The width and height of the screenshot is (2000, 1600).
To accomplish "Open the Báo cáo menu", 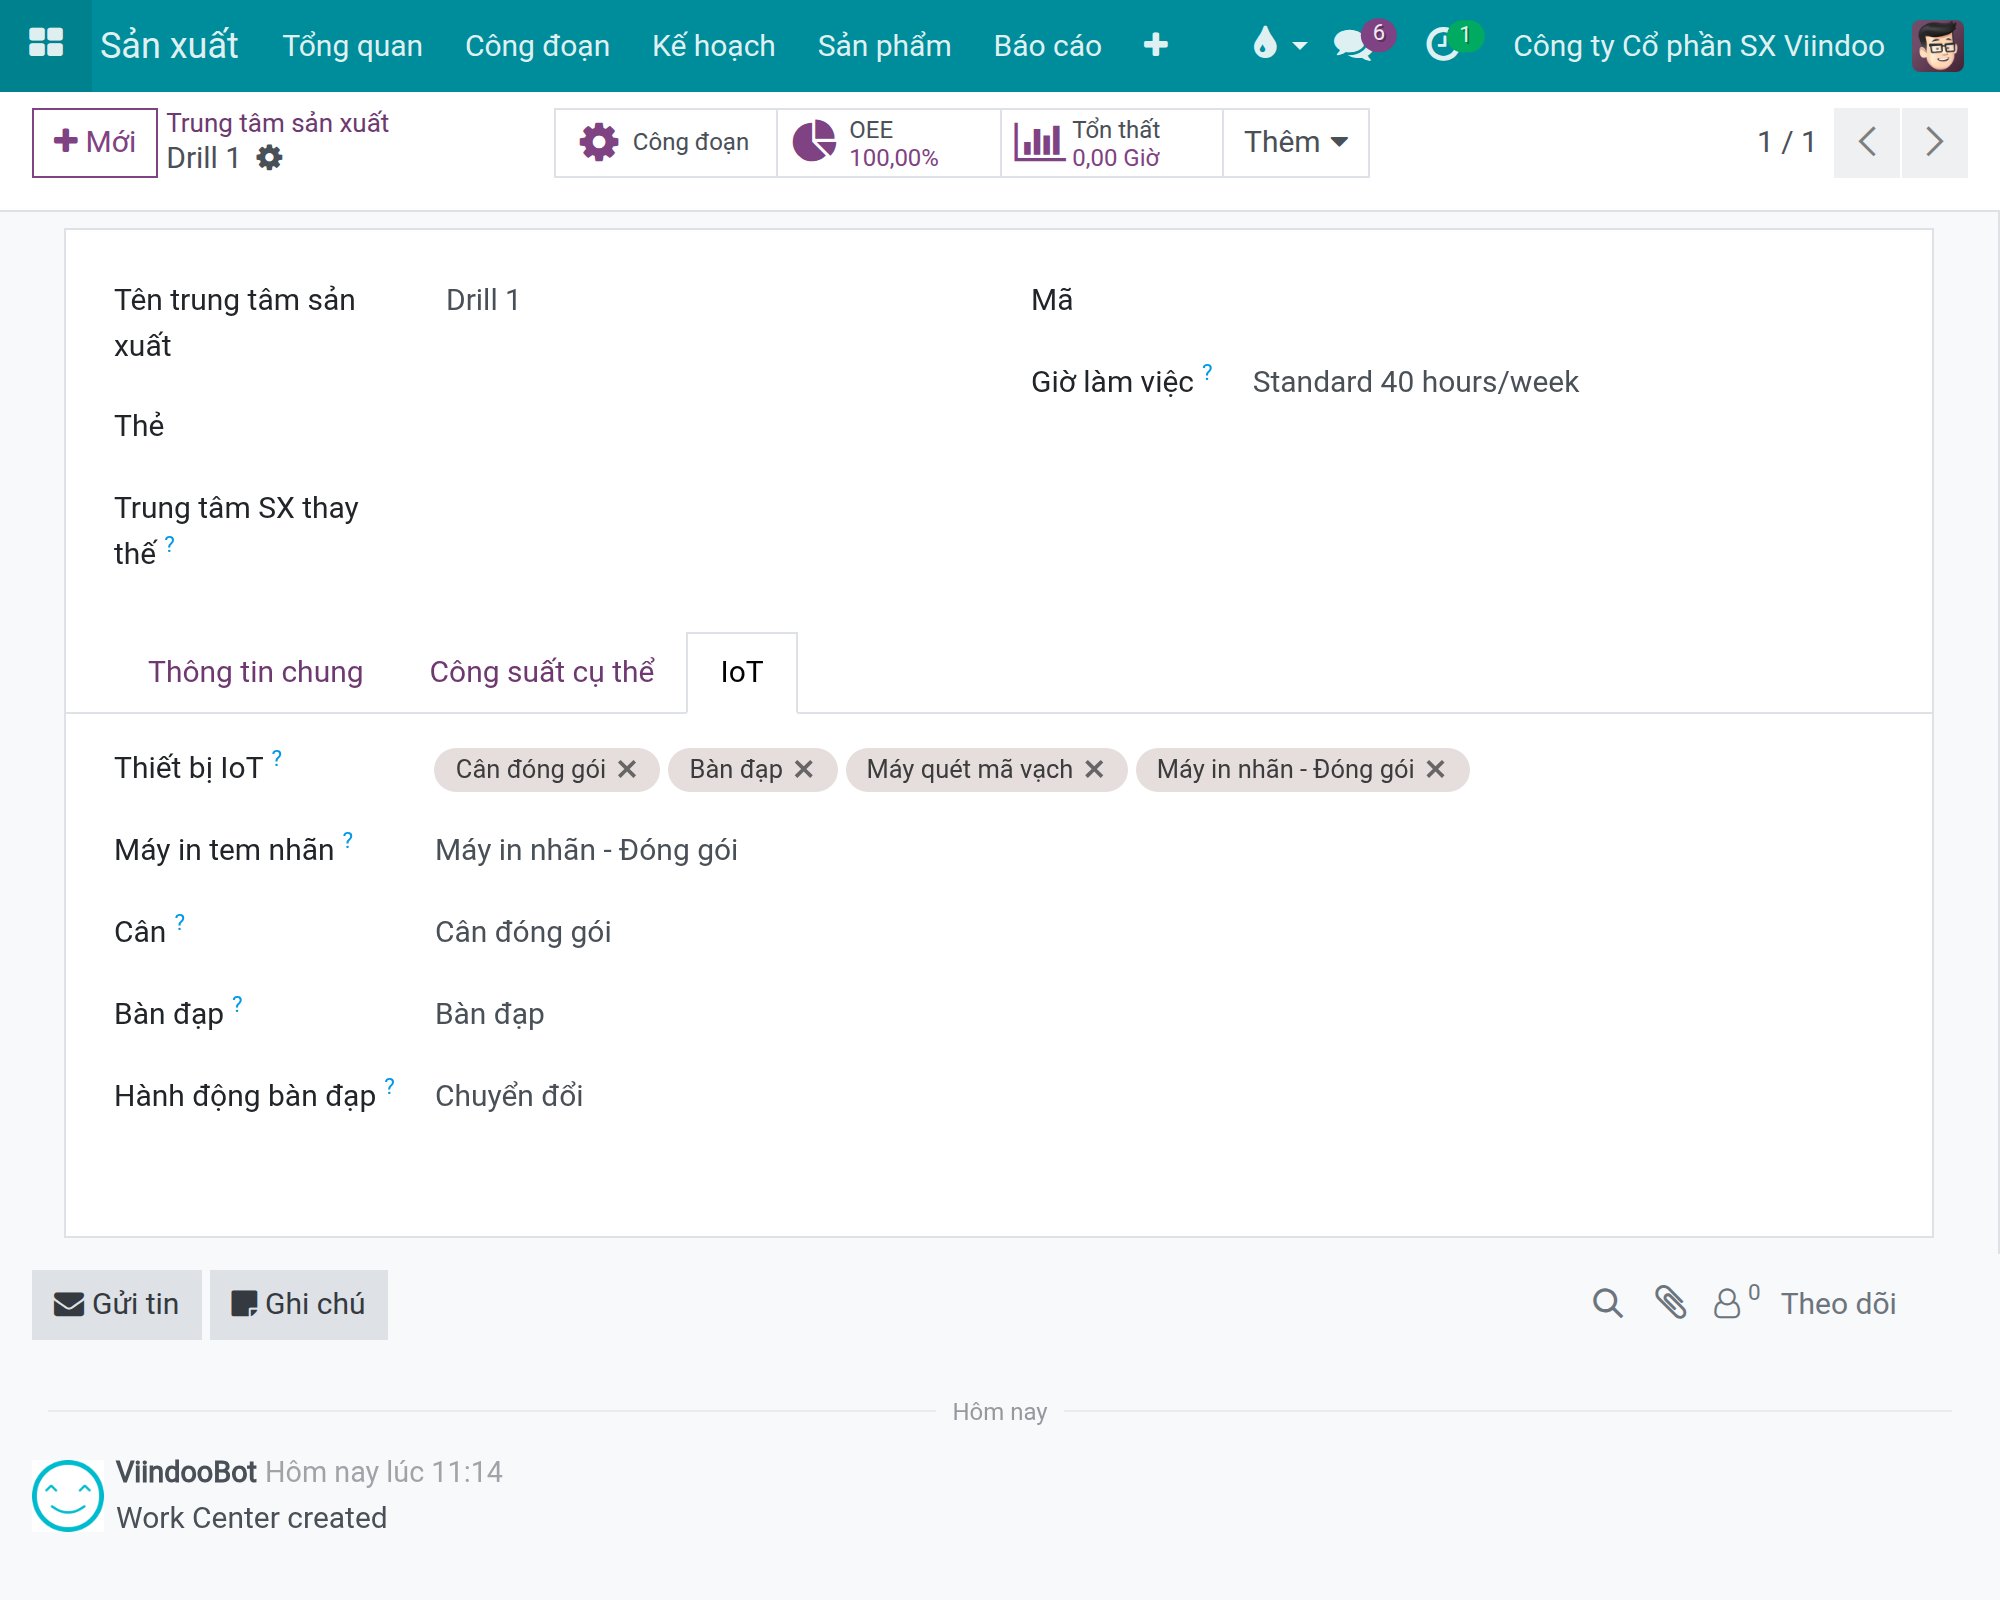I will (x=1048, y=45).
